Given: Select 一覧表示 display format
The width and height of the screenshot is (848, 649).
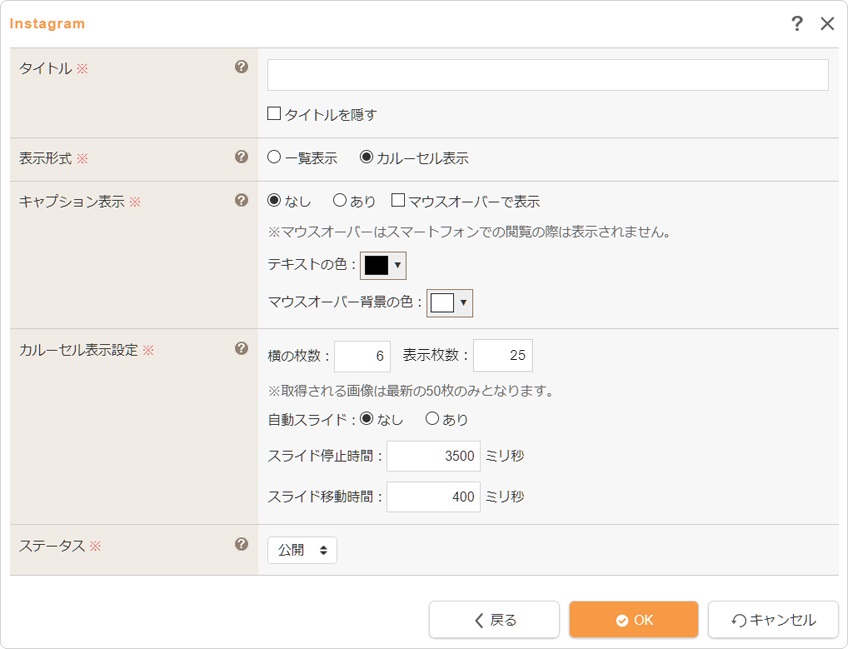Looking at the screenshot, I should coord(274,158).
